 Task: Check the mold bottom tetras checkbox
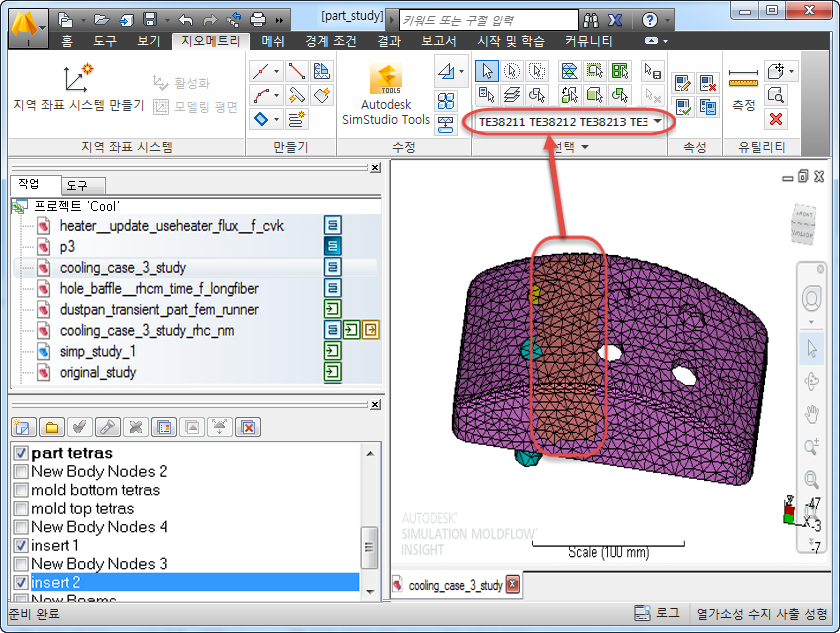21,490
